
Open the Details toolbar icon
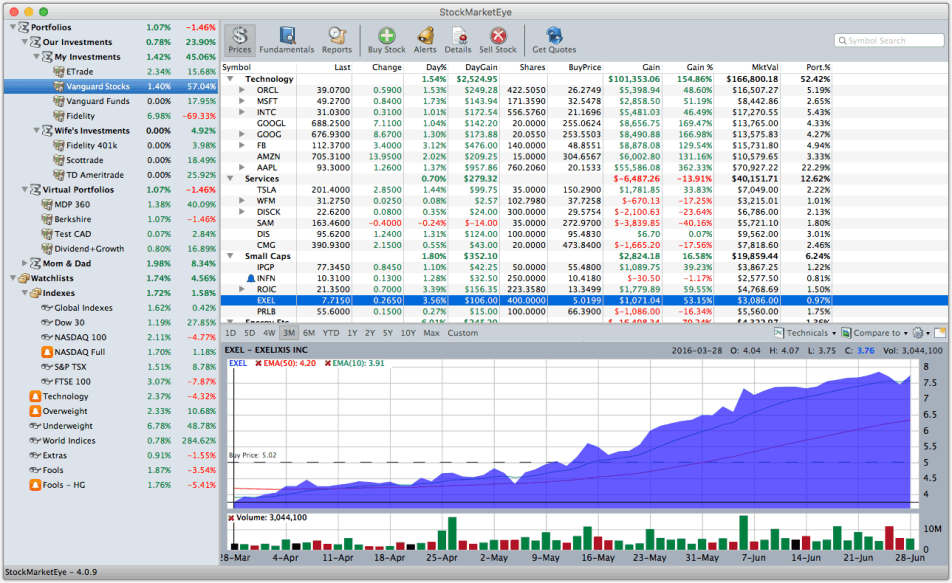(459, 36)
